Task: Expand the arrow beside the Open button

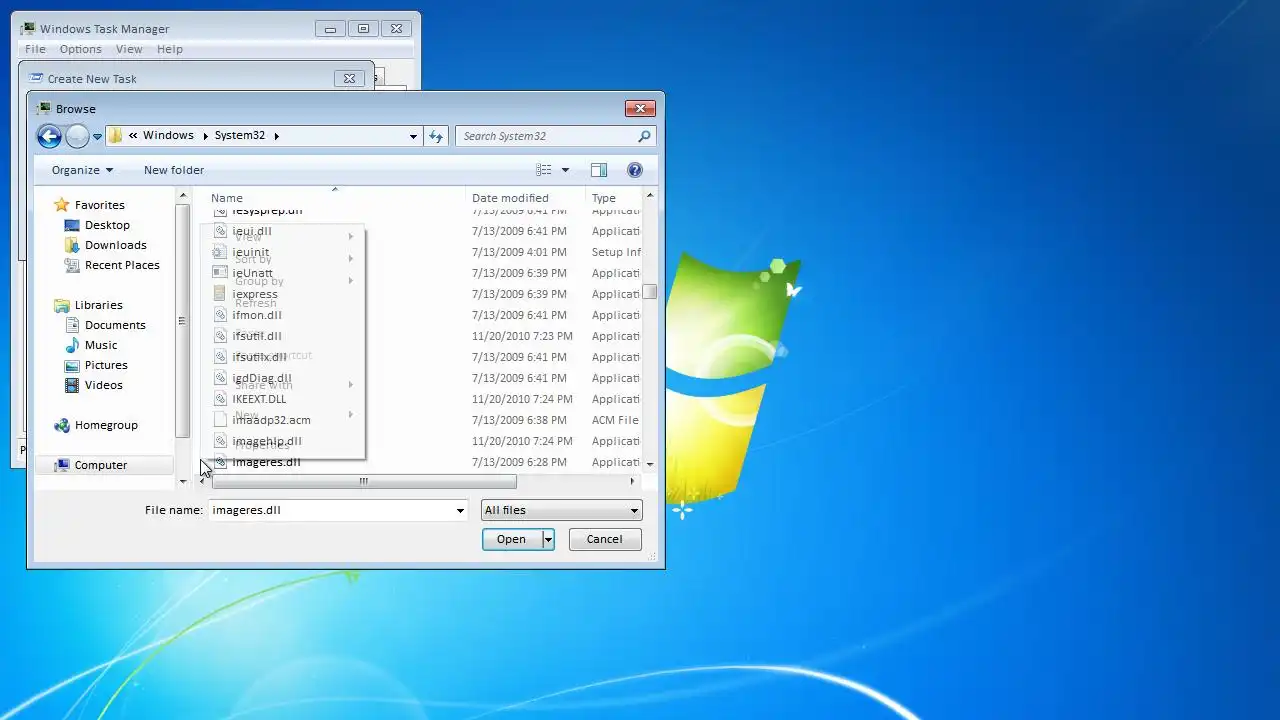Action: (x=548, y=539)
